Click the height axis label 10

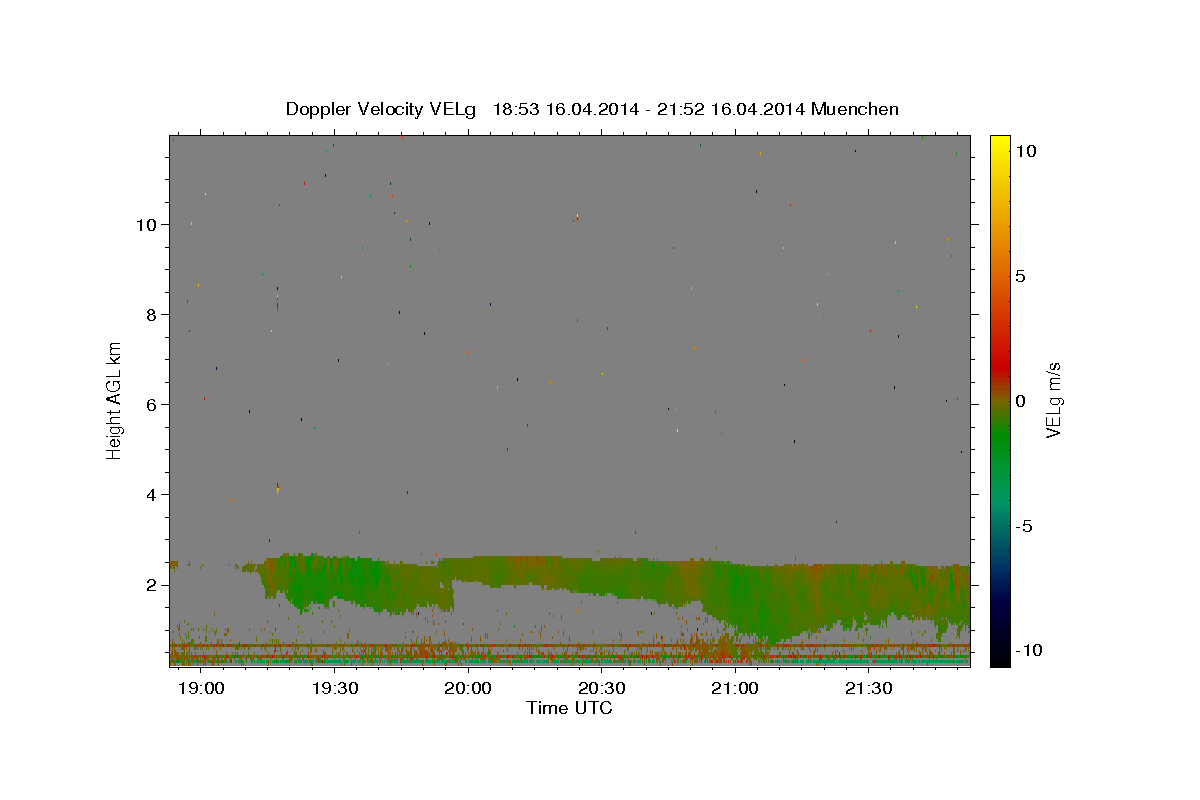pyautogui.click(x=147, y=225)
